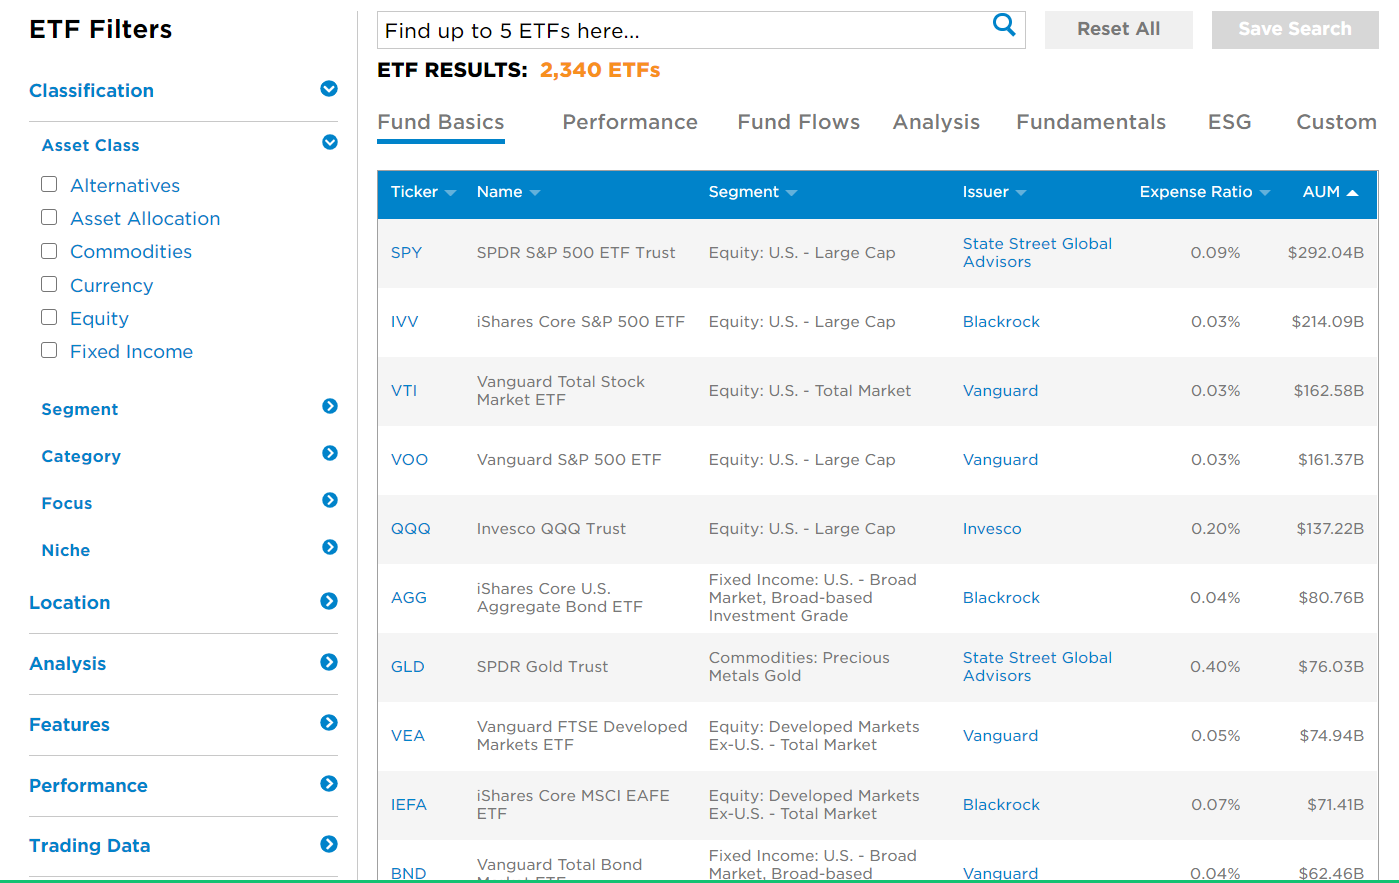
Task: Enable the Equity asset class checkbox
Action: [x=48, y=317]
